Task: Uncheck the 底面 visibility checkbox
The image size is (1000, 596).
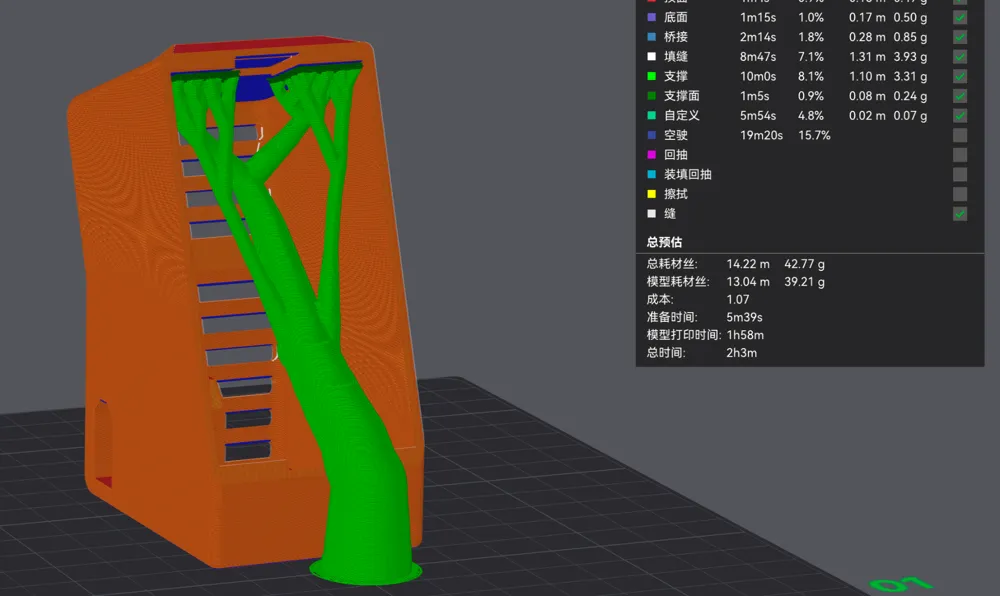Action: click(959, 17)
